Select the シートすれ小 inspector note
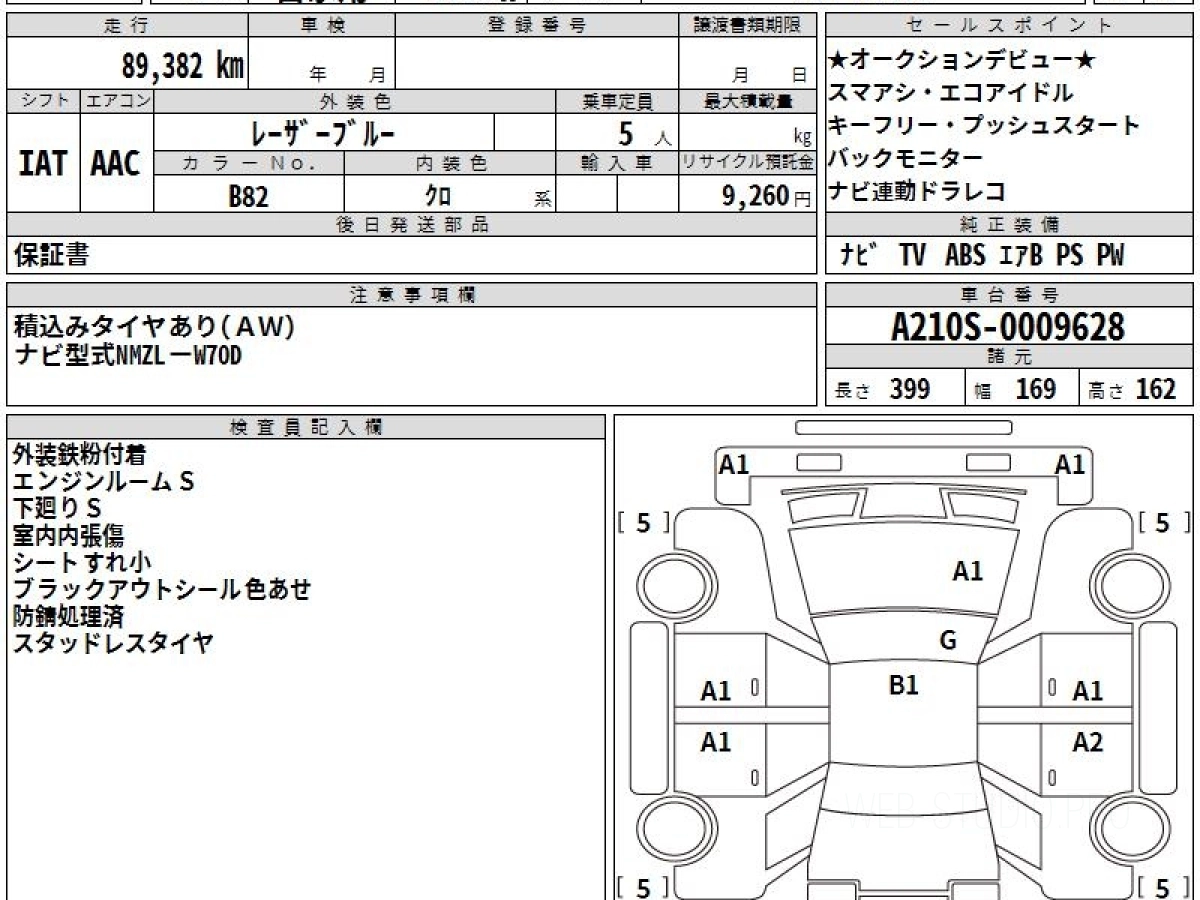This screenshot has height=900, width=1200. [82, 563]
